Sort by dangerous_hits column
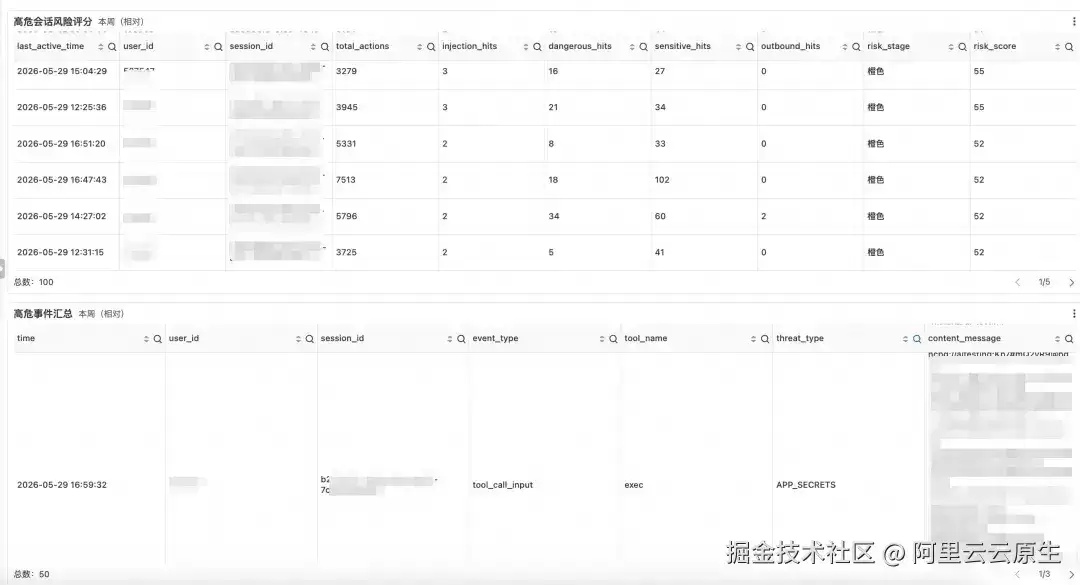The height and width of the screenshot is (585, 1080). tap(632, 47)
